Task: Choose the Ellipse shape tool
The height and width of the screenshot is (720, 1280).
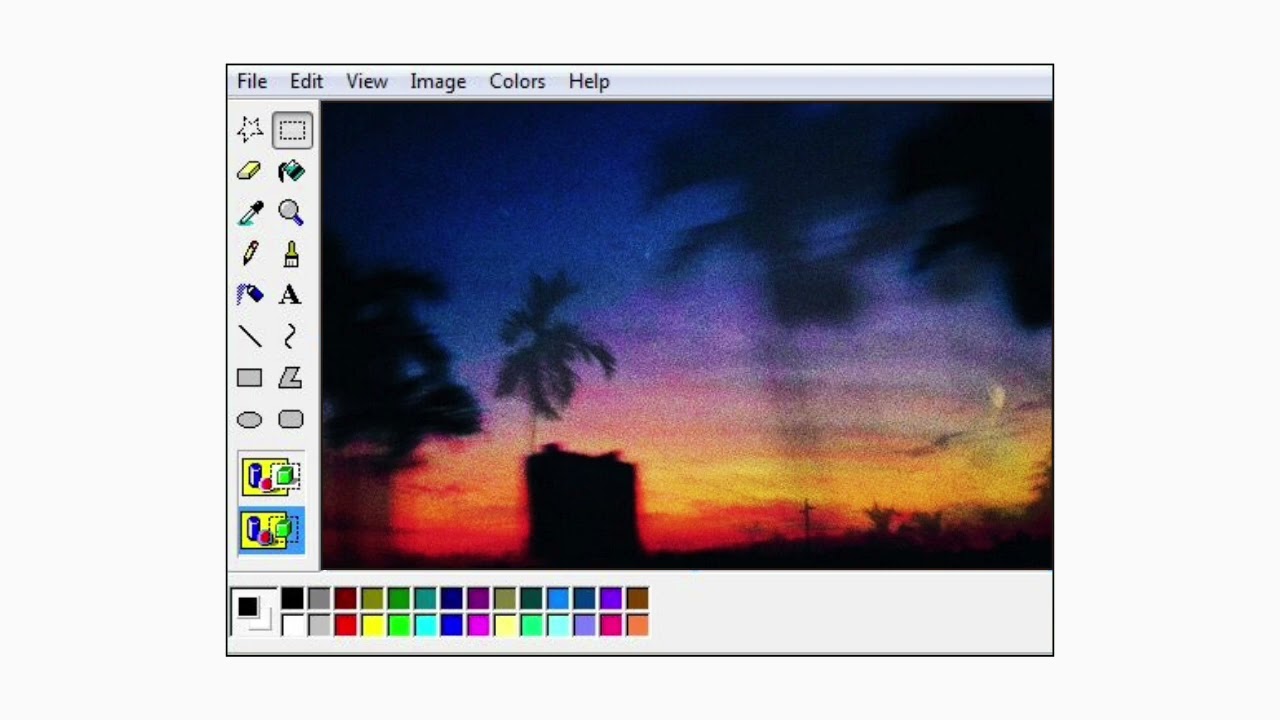Action: coord(250,420)
